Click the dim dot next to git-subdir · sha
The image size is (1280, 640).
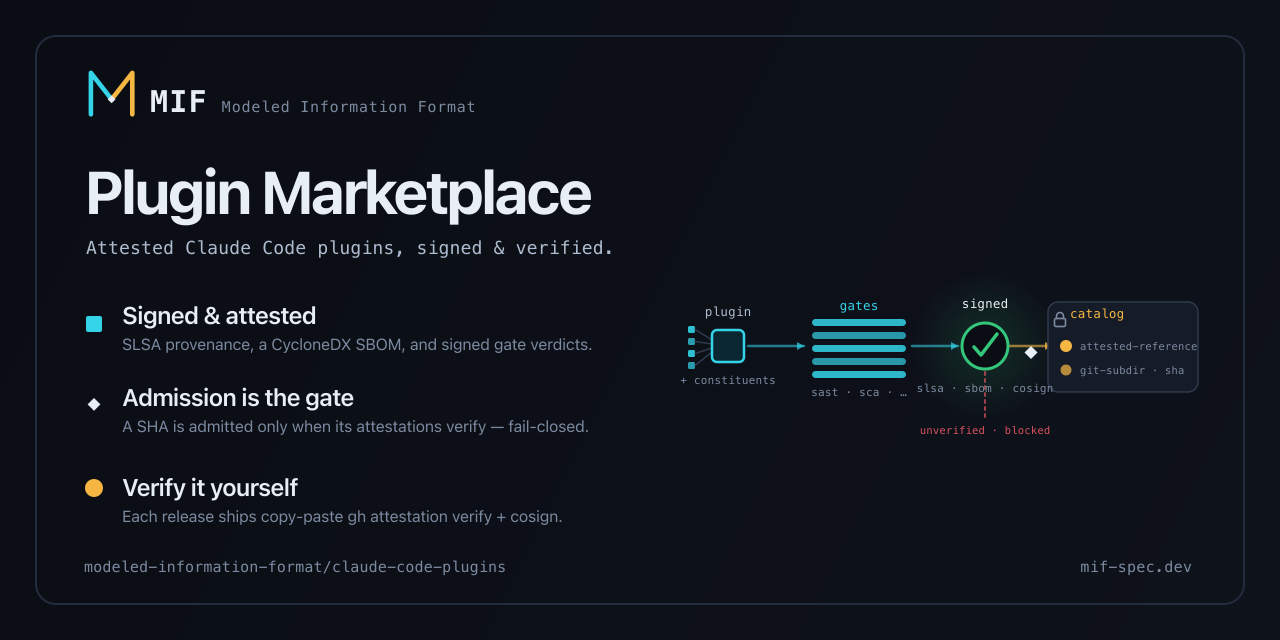[1066, 370]
